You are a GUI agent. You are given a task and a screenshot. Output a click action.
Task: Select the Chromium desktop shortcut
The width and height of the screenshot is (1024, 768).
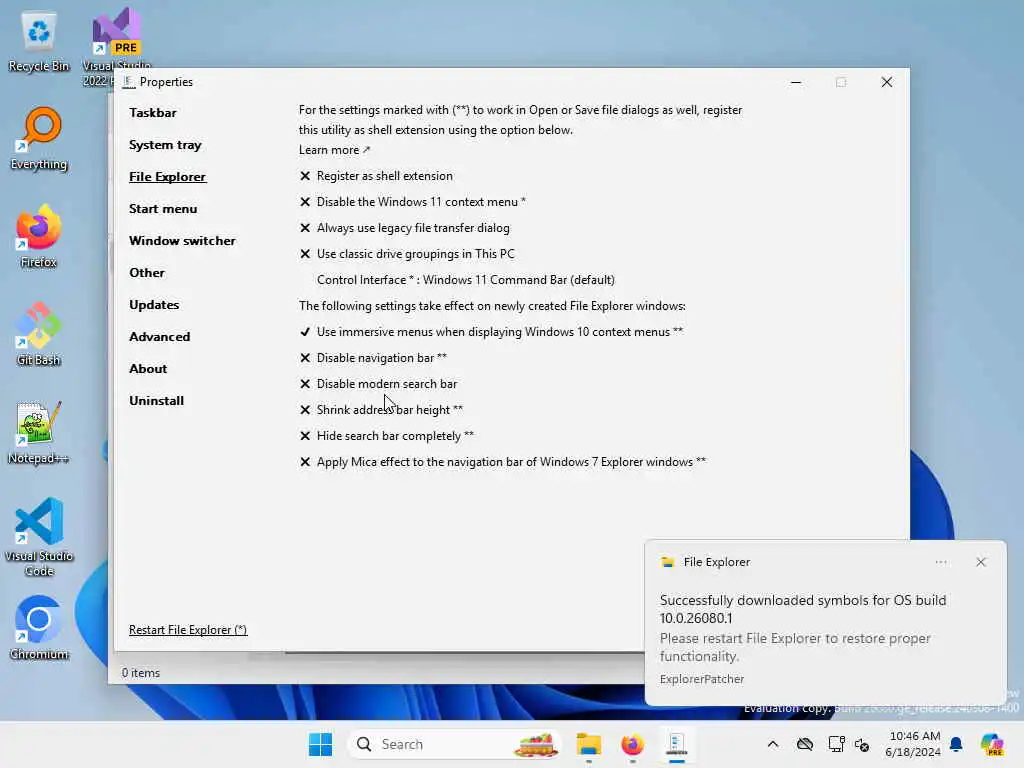(39, 628)
